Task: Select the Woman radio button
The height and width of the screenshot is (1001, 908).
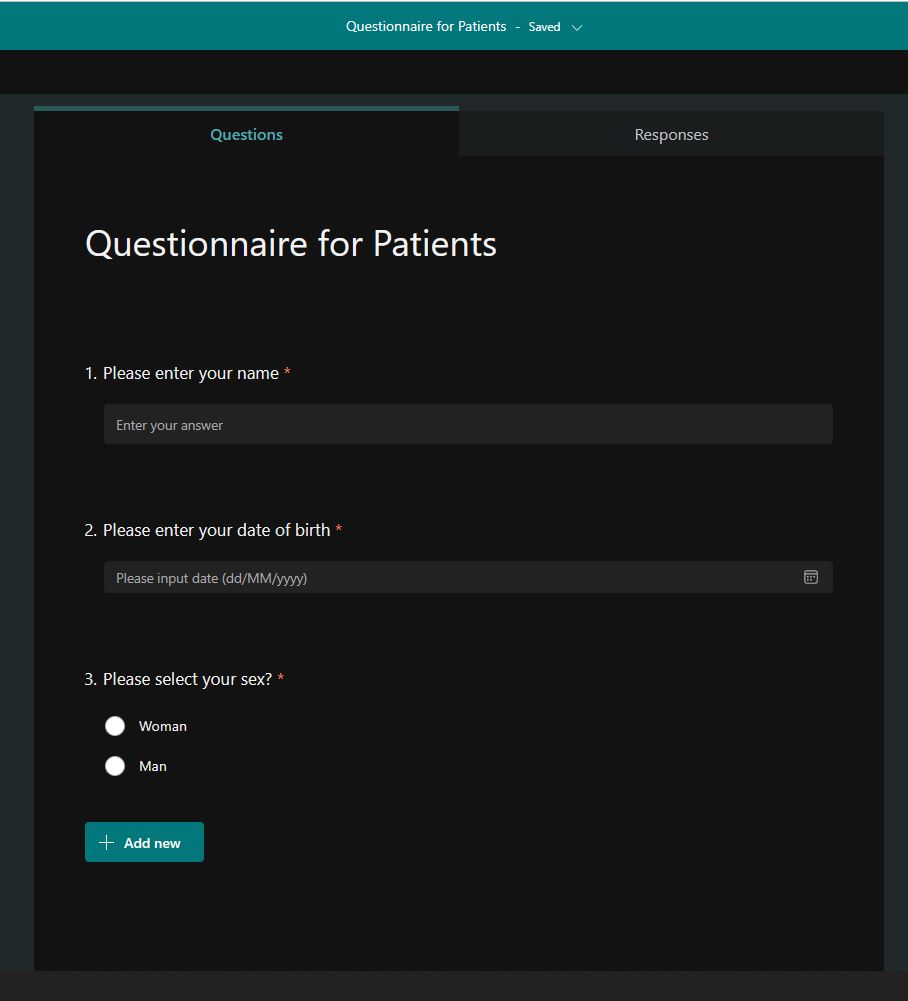Action: 115,726
